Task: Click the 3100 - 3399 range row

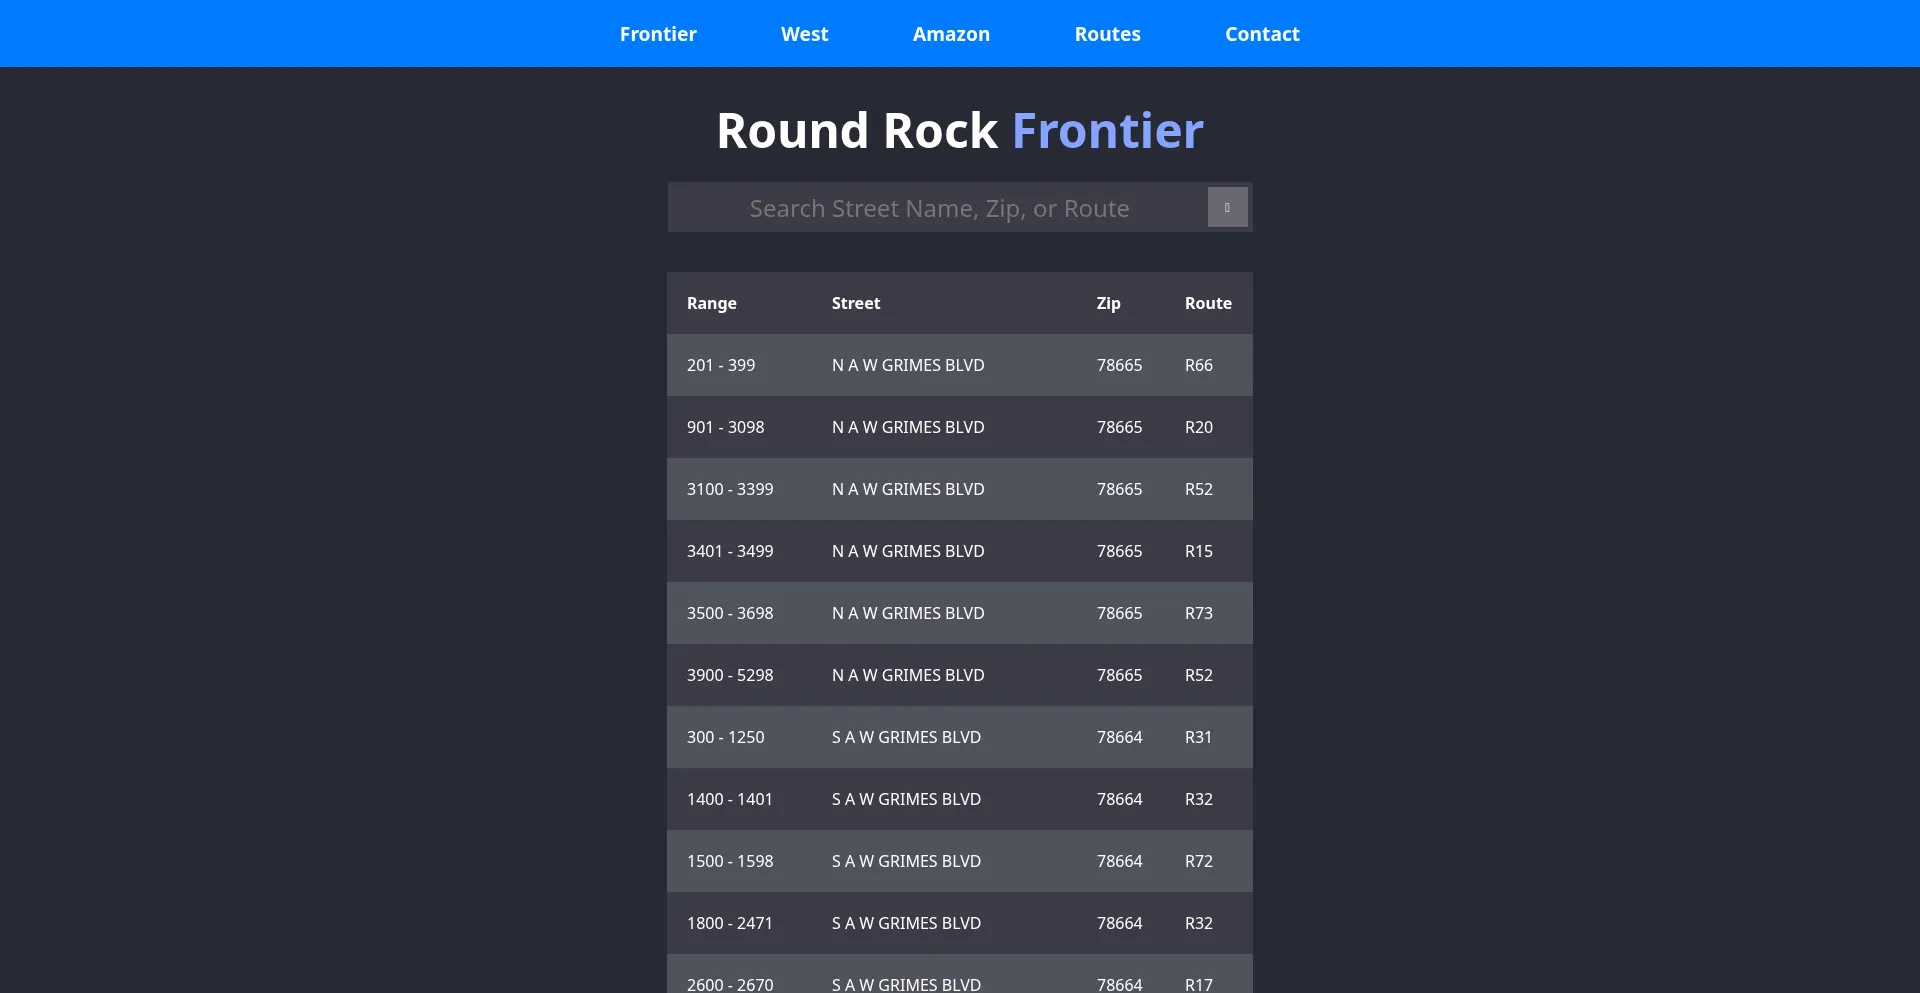Action: 960,489
